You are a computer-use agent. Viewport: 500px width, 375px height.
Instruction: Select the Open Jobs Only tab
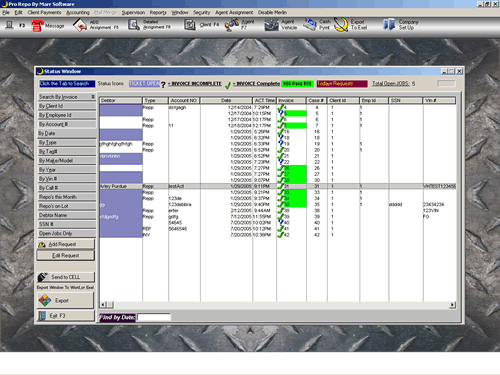(67, 233)
